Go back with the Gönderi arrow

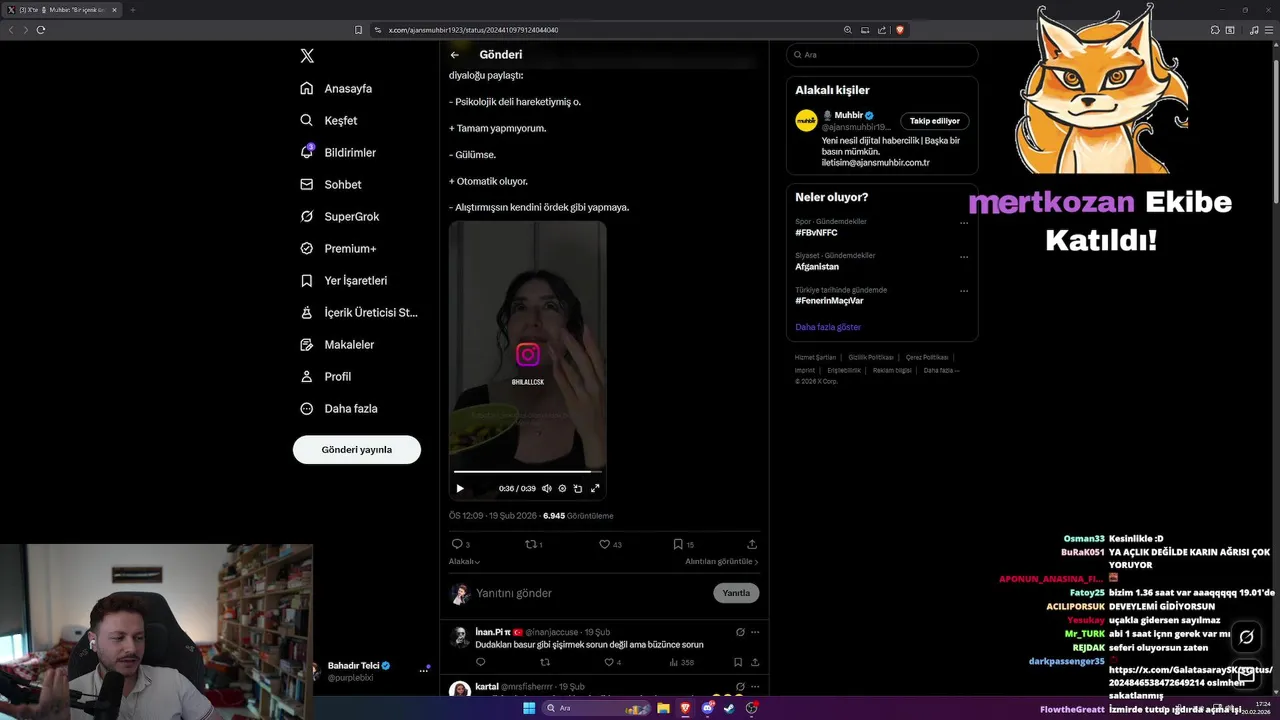pyautogui.click(x=455, y=55)
